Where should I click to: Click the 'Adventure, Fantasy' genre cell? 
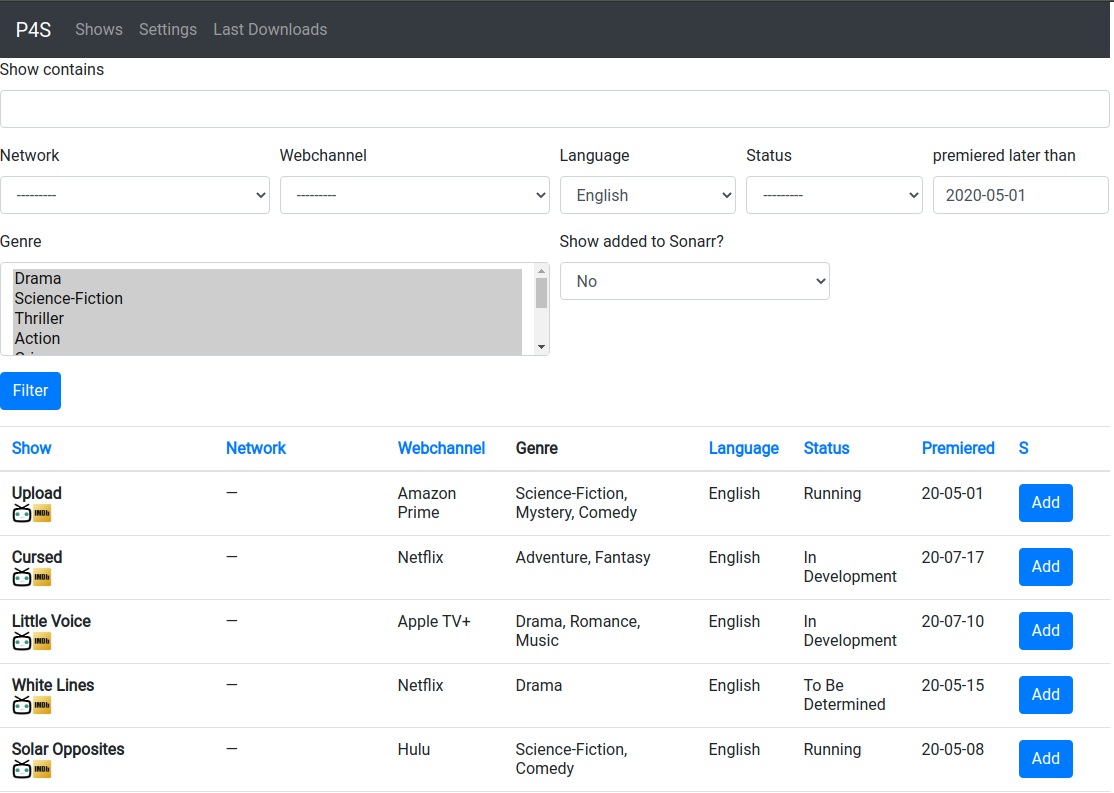(583, 557)
